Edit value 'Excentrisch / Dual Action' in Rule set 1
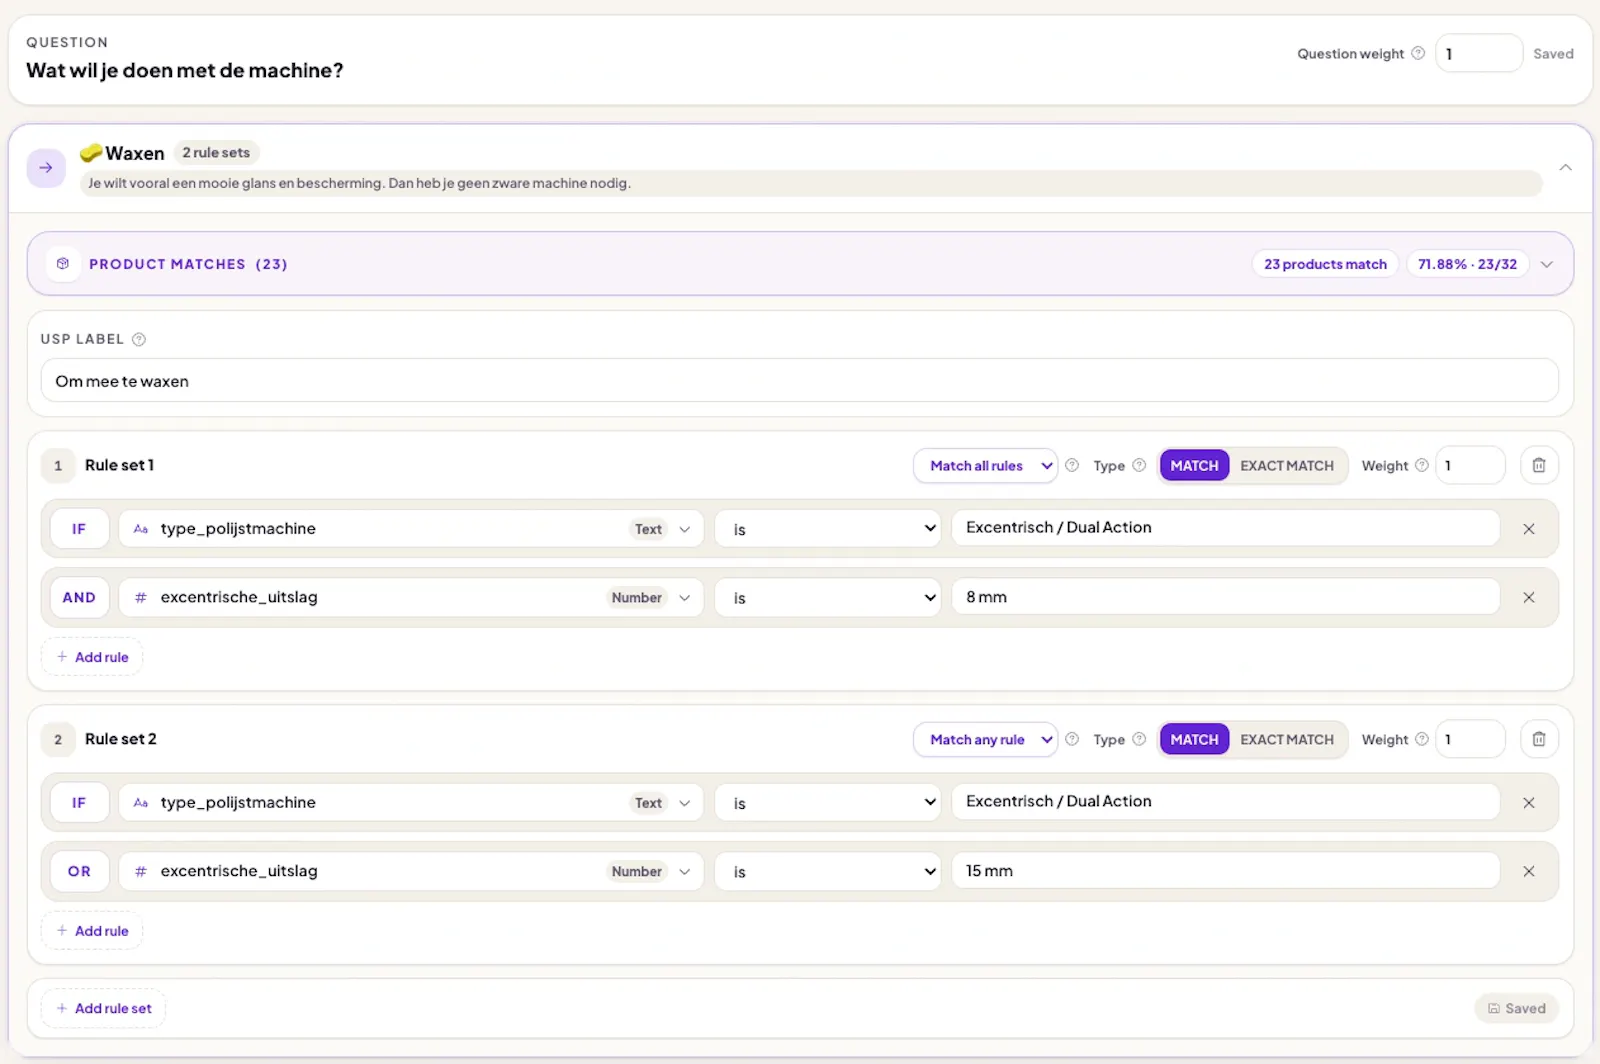1600x1064 pixels. pos(1225,528)
